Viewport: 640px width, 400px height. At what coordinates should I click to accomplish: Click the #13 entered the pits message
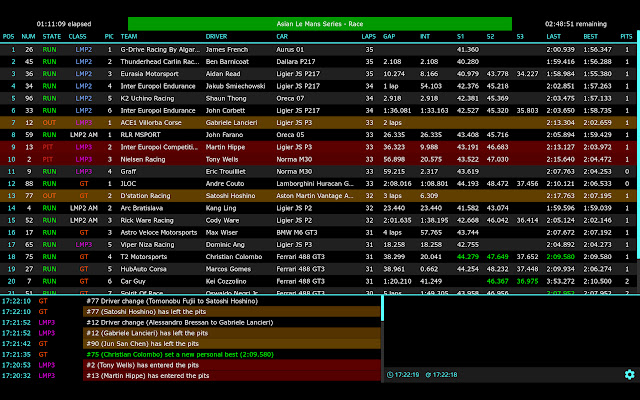tap(148, 376)
